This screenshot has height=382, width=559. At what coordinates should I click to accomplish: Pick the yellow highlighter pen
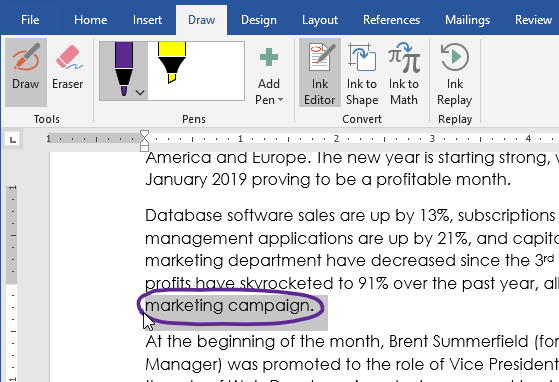click(x=172, y=63)
